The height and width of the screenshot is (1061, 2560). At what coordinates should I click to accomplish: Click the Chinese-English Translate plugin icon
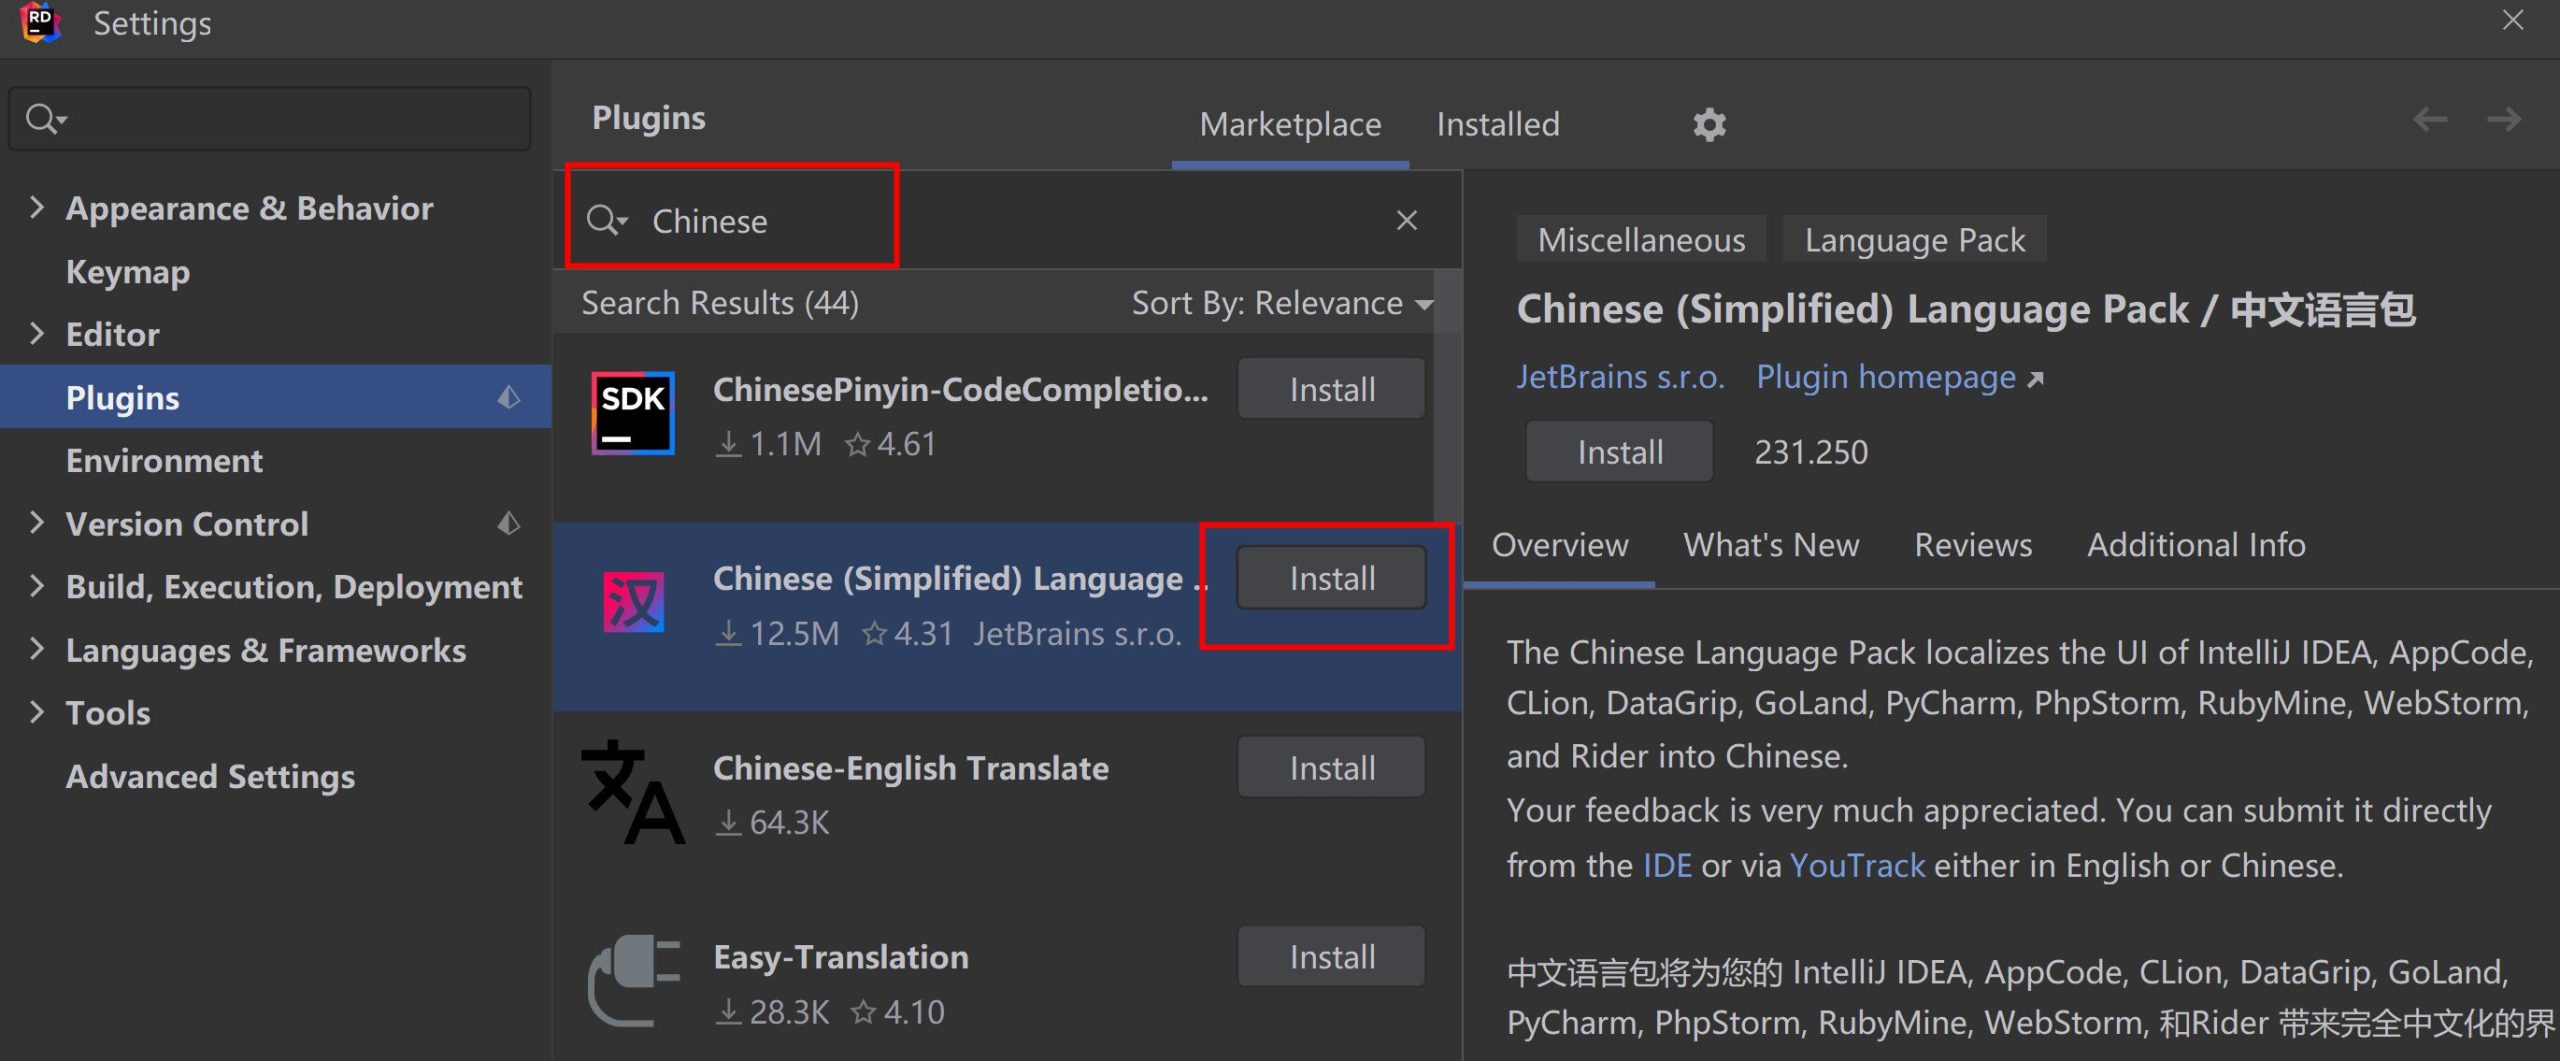[x=632, y=792]
